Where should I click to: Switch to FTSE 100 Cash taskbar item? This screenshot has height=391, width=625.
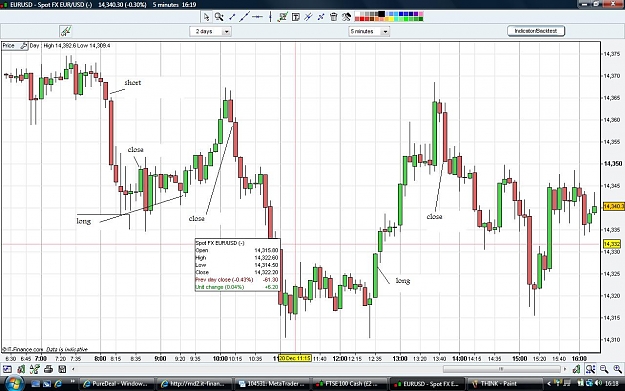(349, 384)
